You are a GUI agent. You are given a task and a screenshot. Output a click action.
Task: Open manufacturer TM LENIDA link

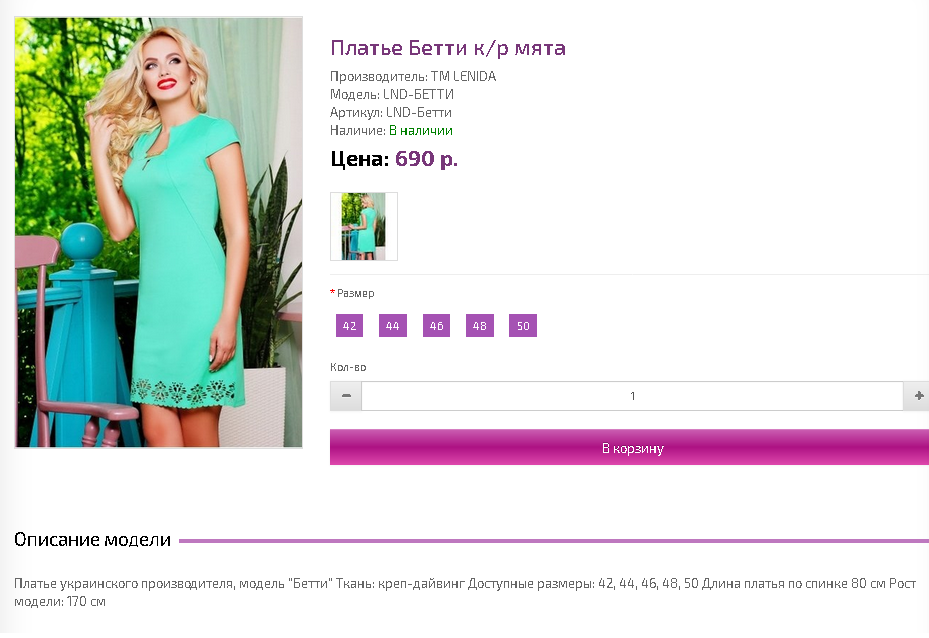coord(463,76)
